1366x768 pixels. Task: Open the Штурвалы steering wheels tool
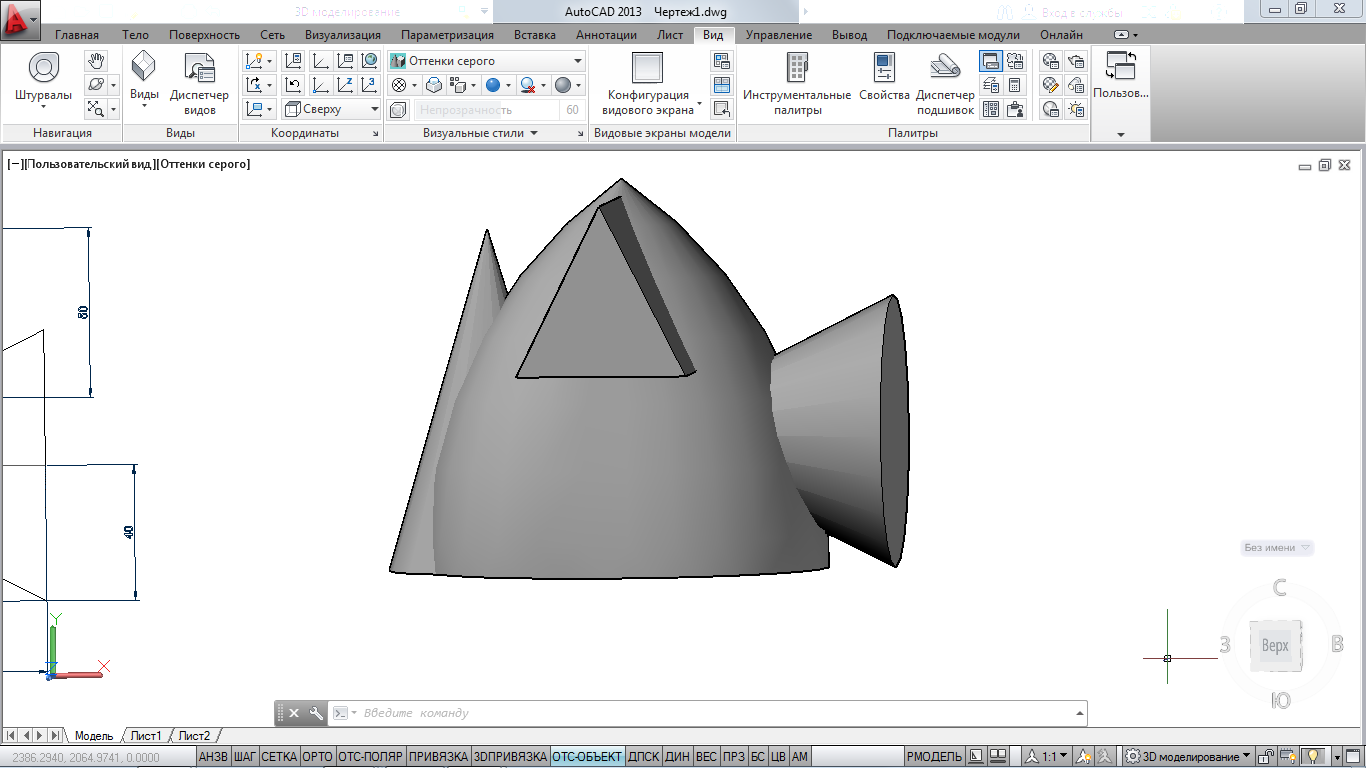(43, 79)
